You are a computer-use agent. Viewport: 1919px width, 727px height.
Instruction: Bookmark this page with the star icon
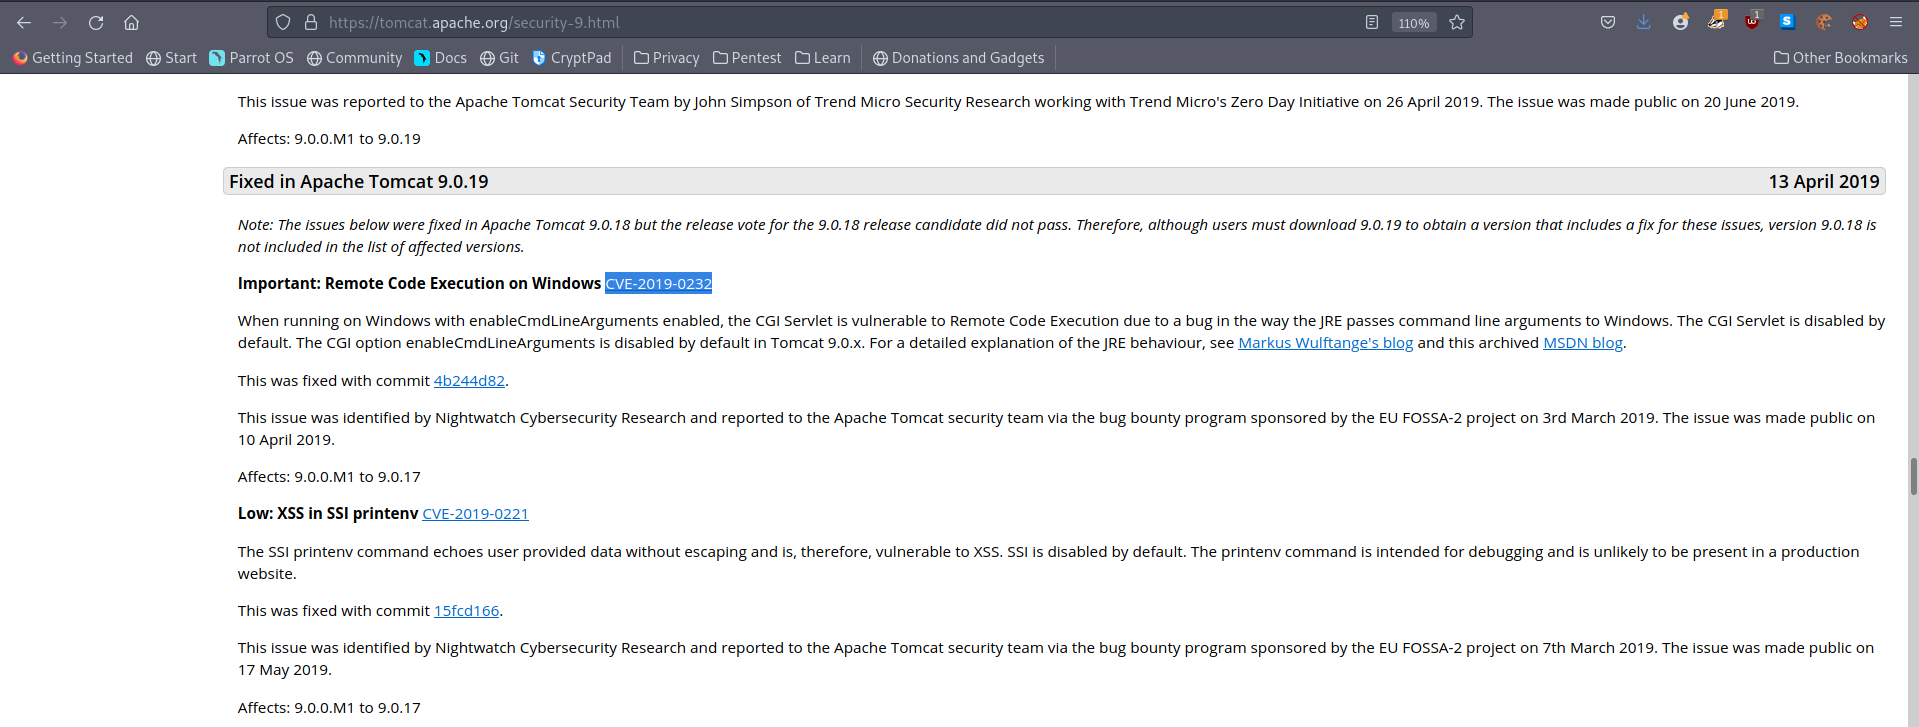click(1457, 22)
